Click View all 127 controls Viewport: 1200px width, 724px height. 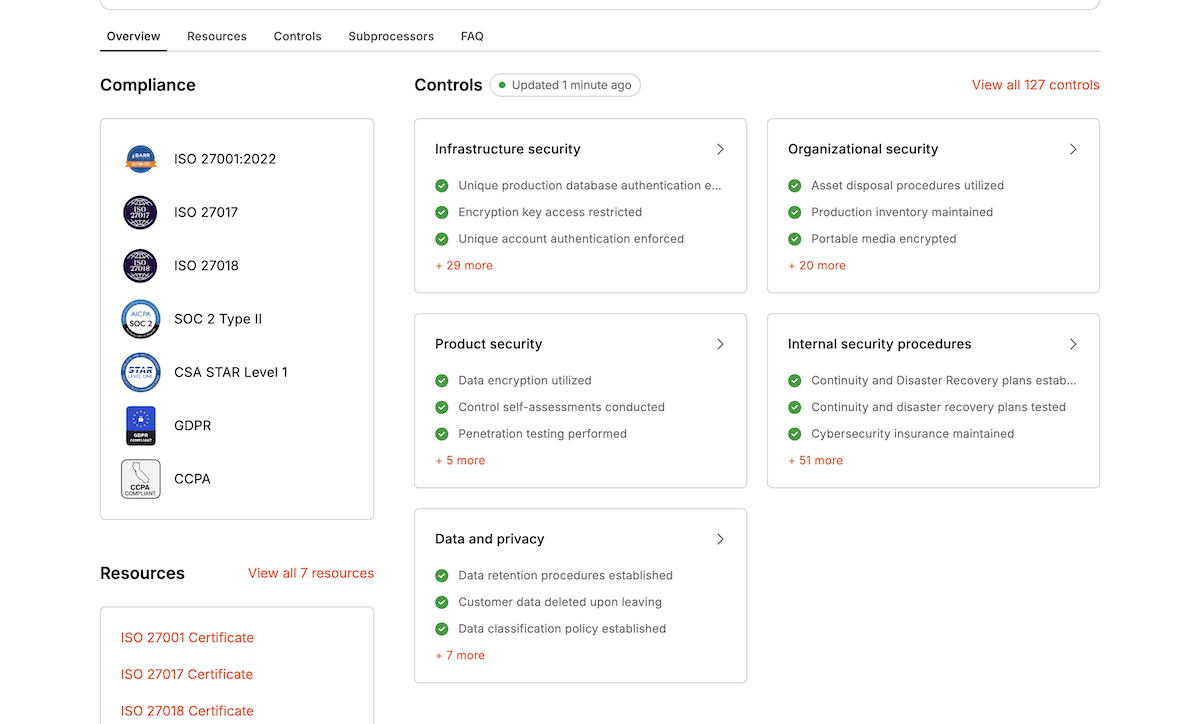click(1035, 85)
